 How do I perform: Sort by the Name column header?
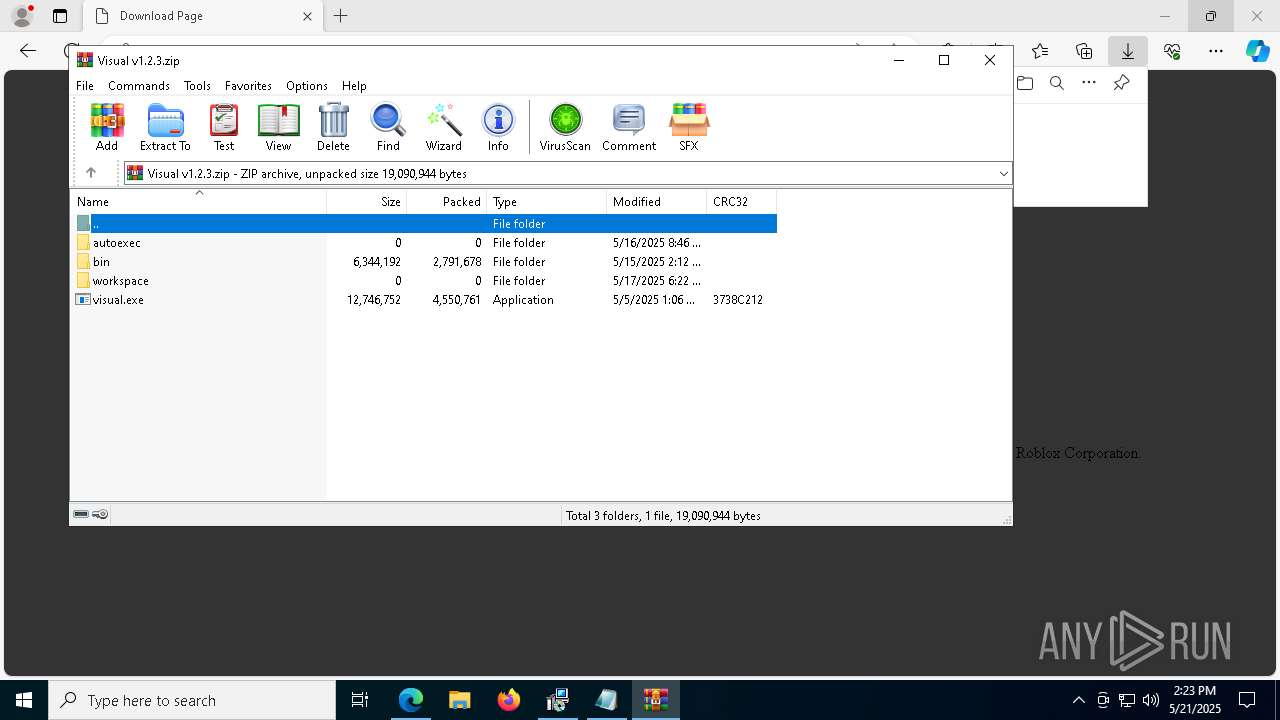(x=198, y=202)
